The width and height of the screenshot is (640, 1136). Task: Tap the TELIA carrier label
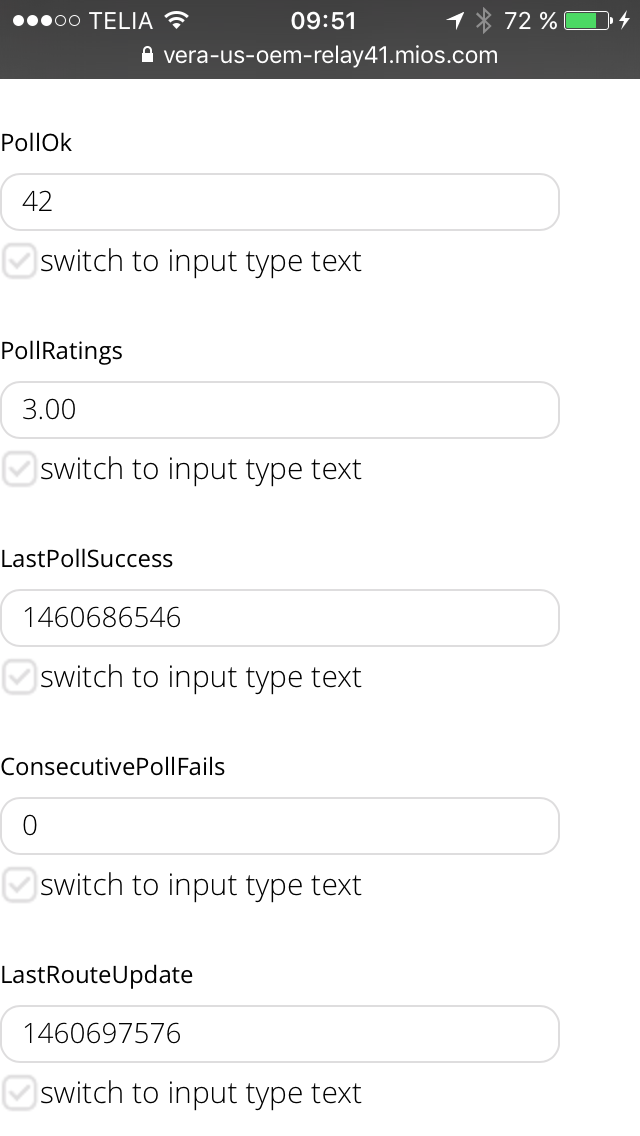(x=121, y=20)
